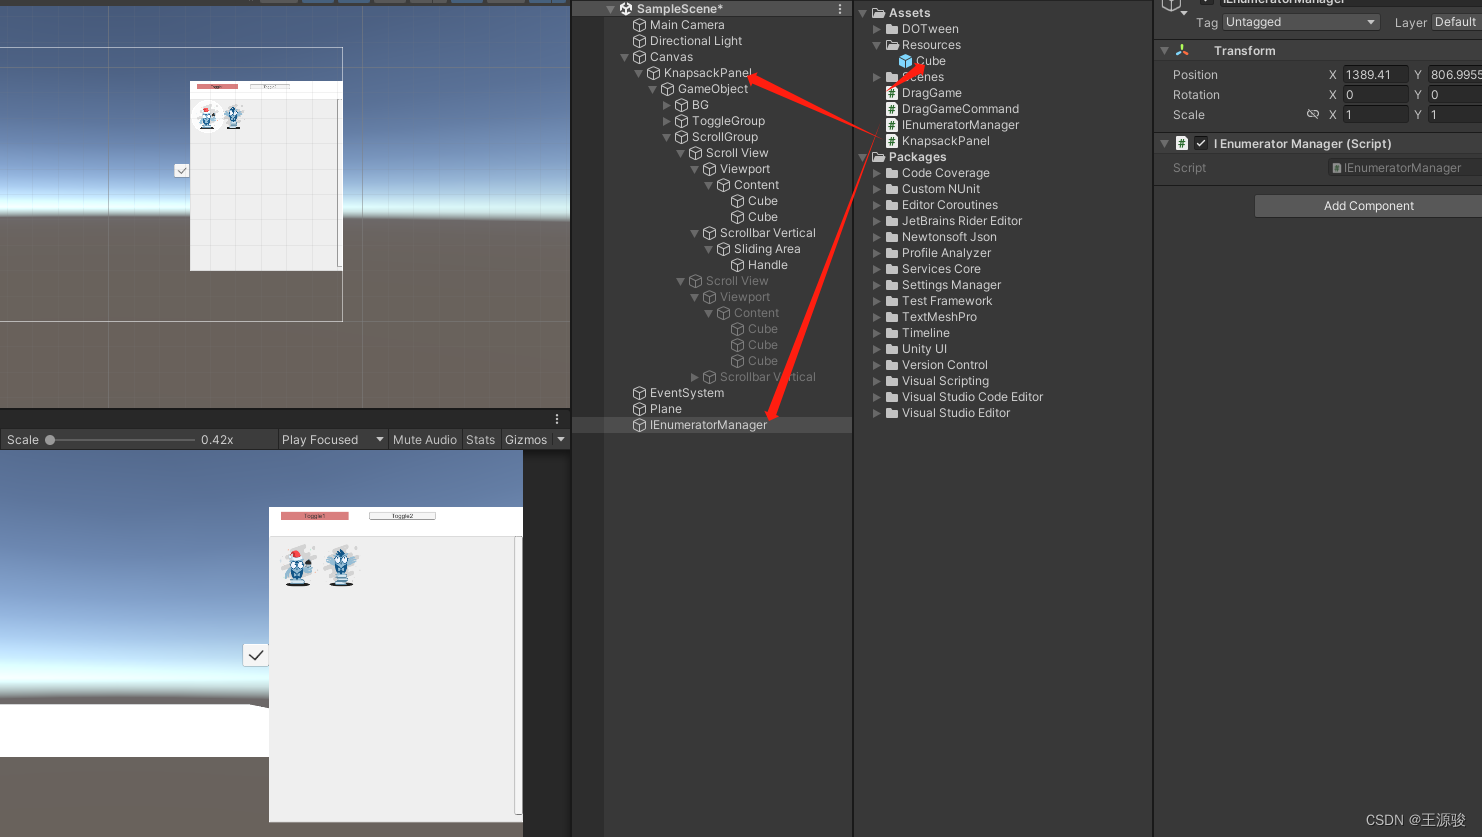
Task: Select the Visual Scripting package folder
Action: [x=945, y=381]
